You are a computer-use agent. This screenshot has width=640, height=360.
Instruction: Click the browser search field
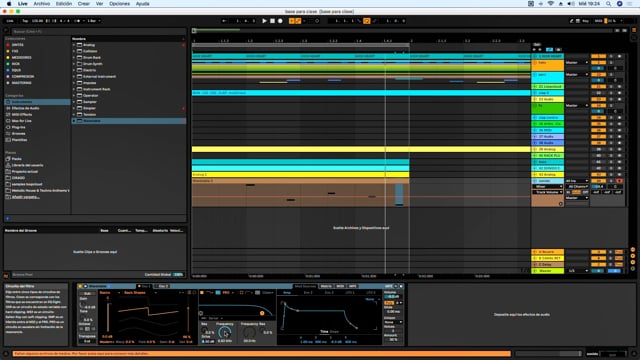tap(98, 31)
